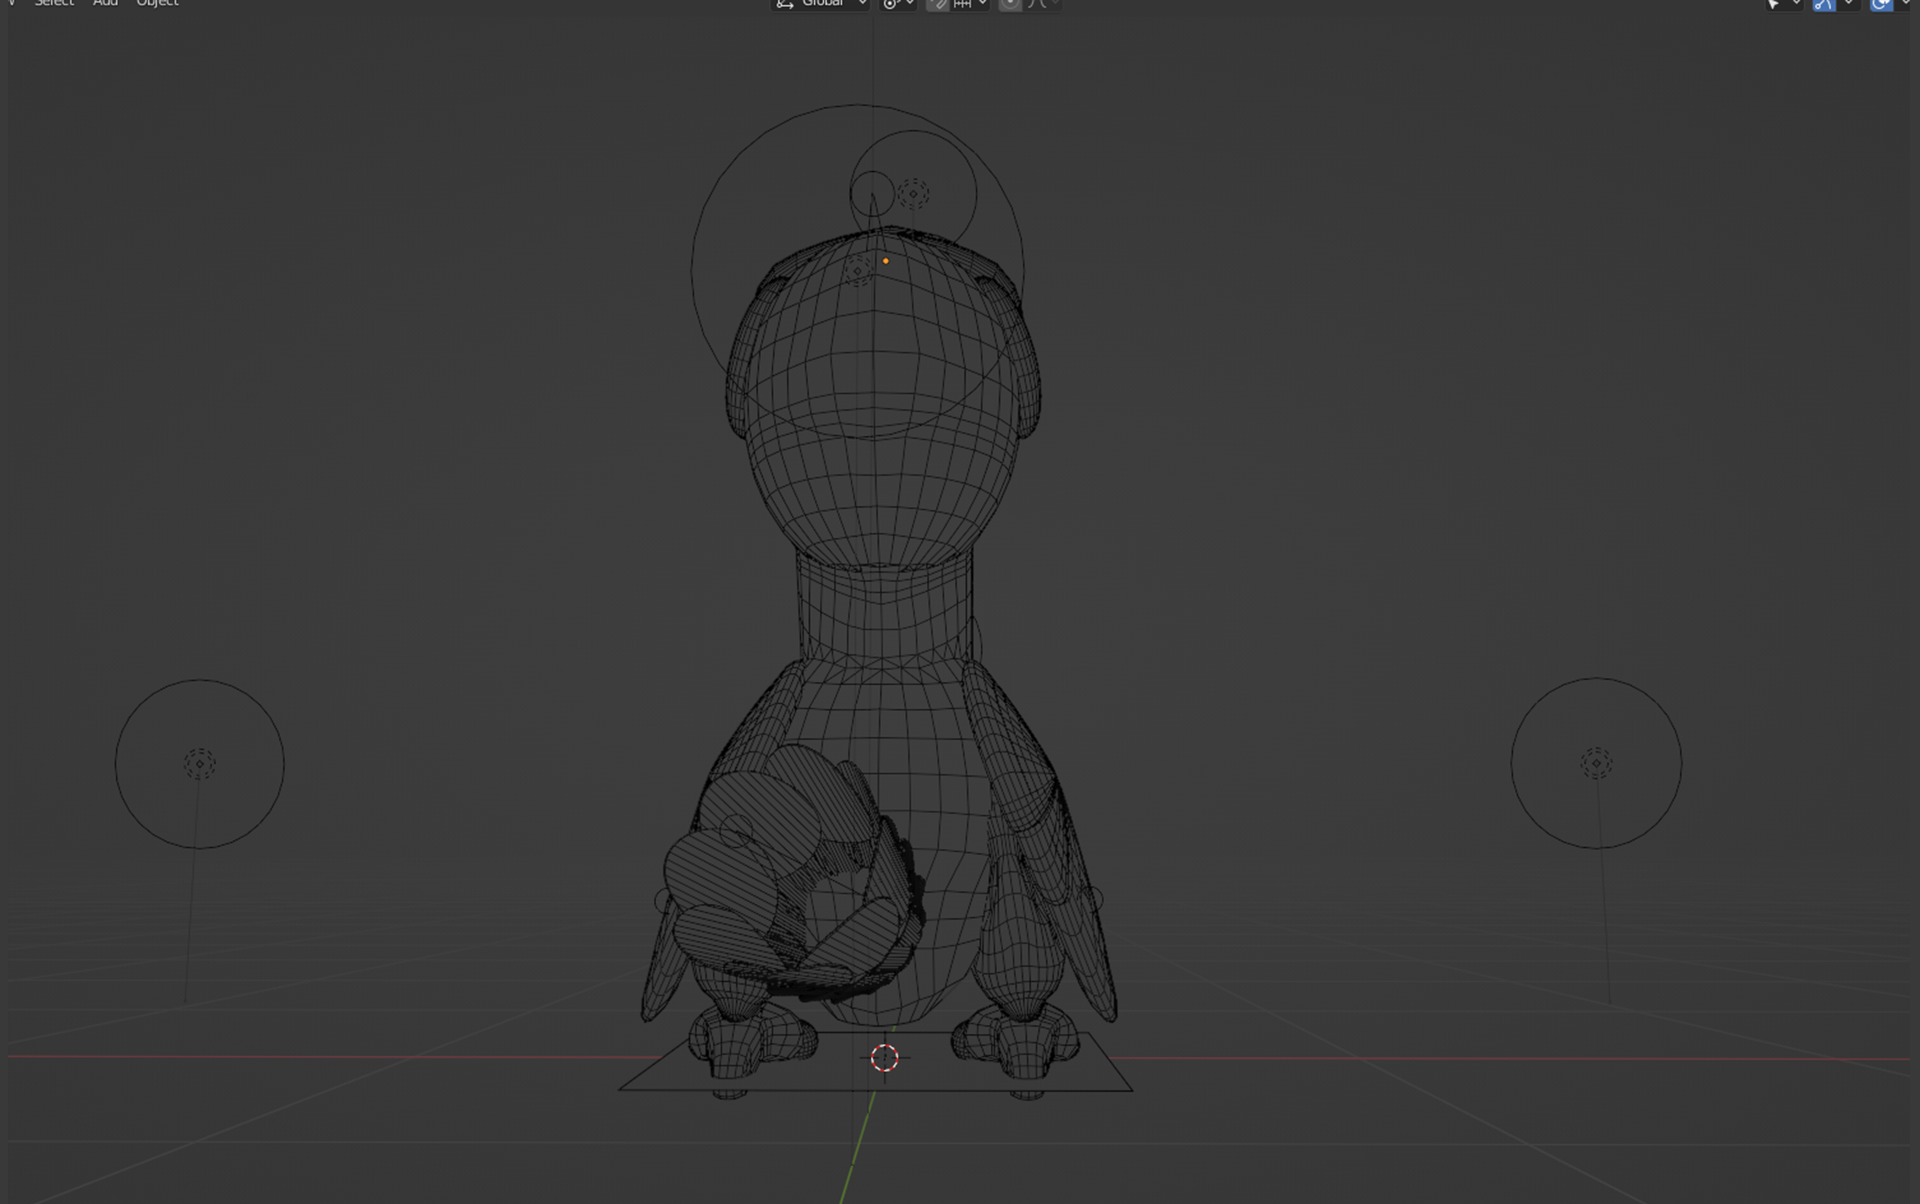The height and width of the screenshot is (1204, 1920).
Task: Click the orange origin dot on head
Action: [x=885, y=261]
